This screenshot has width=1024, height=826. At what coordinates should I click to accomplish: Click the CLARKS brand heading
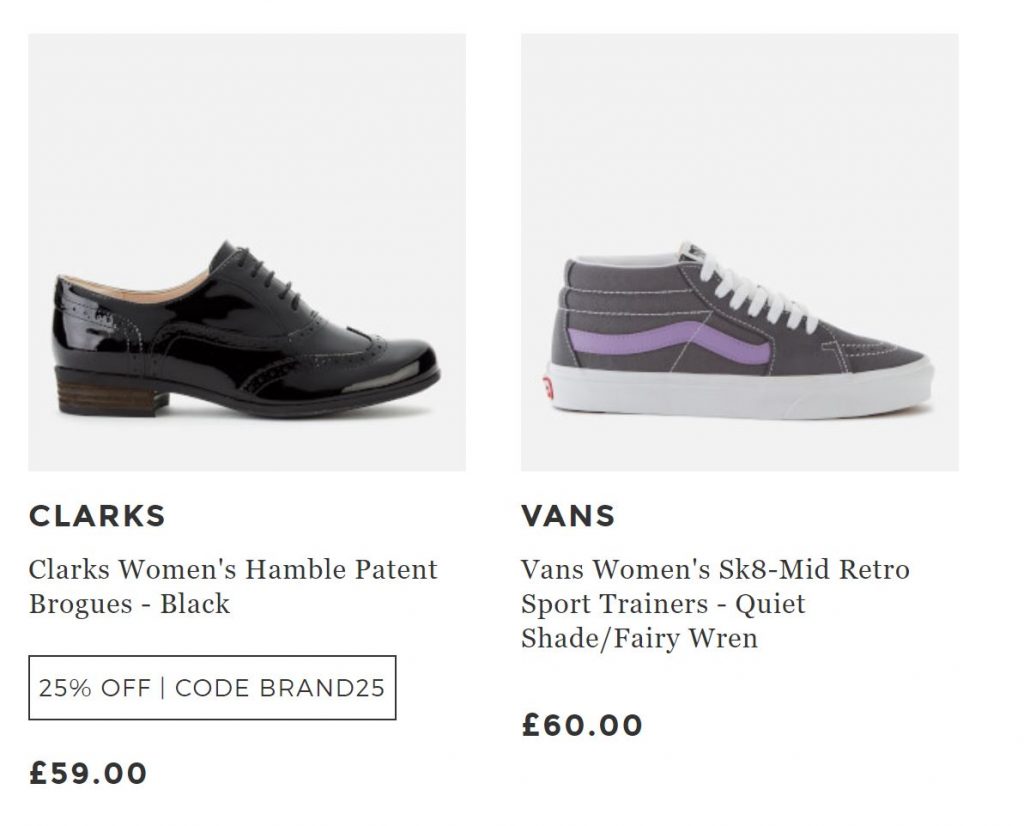[x=97, y=516]
